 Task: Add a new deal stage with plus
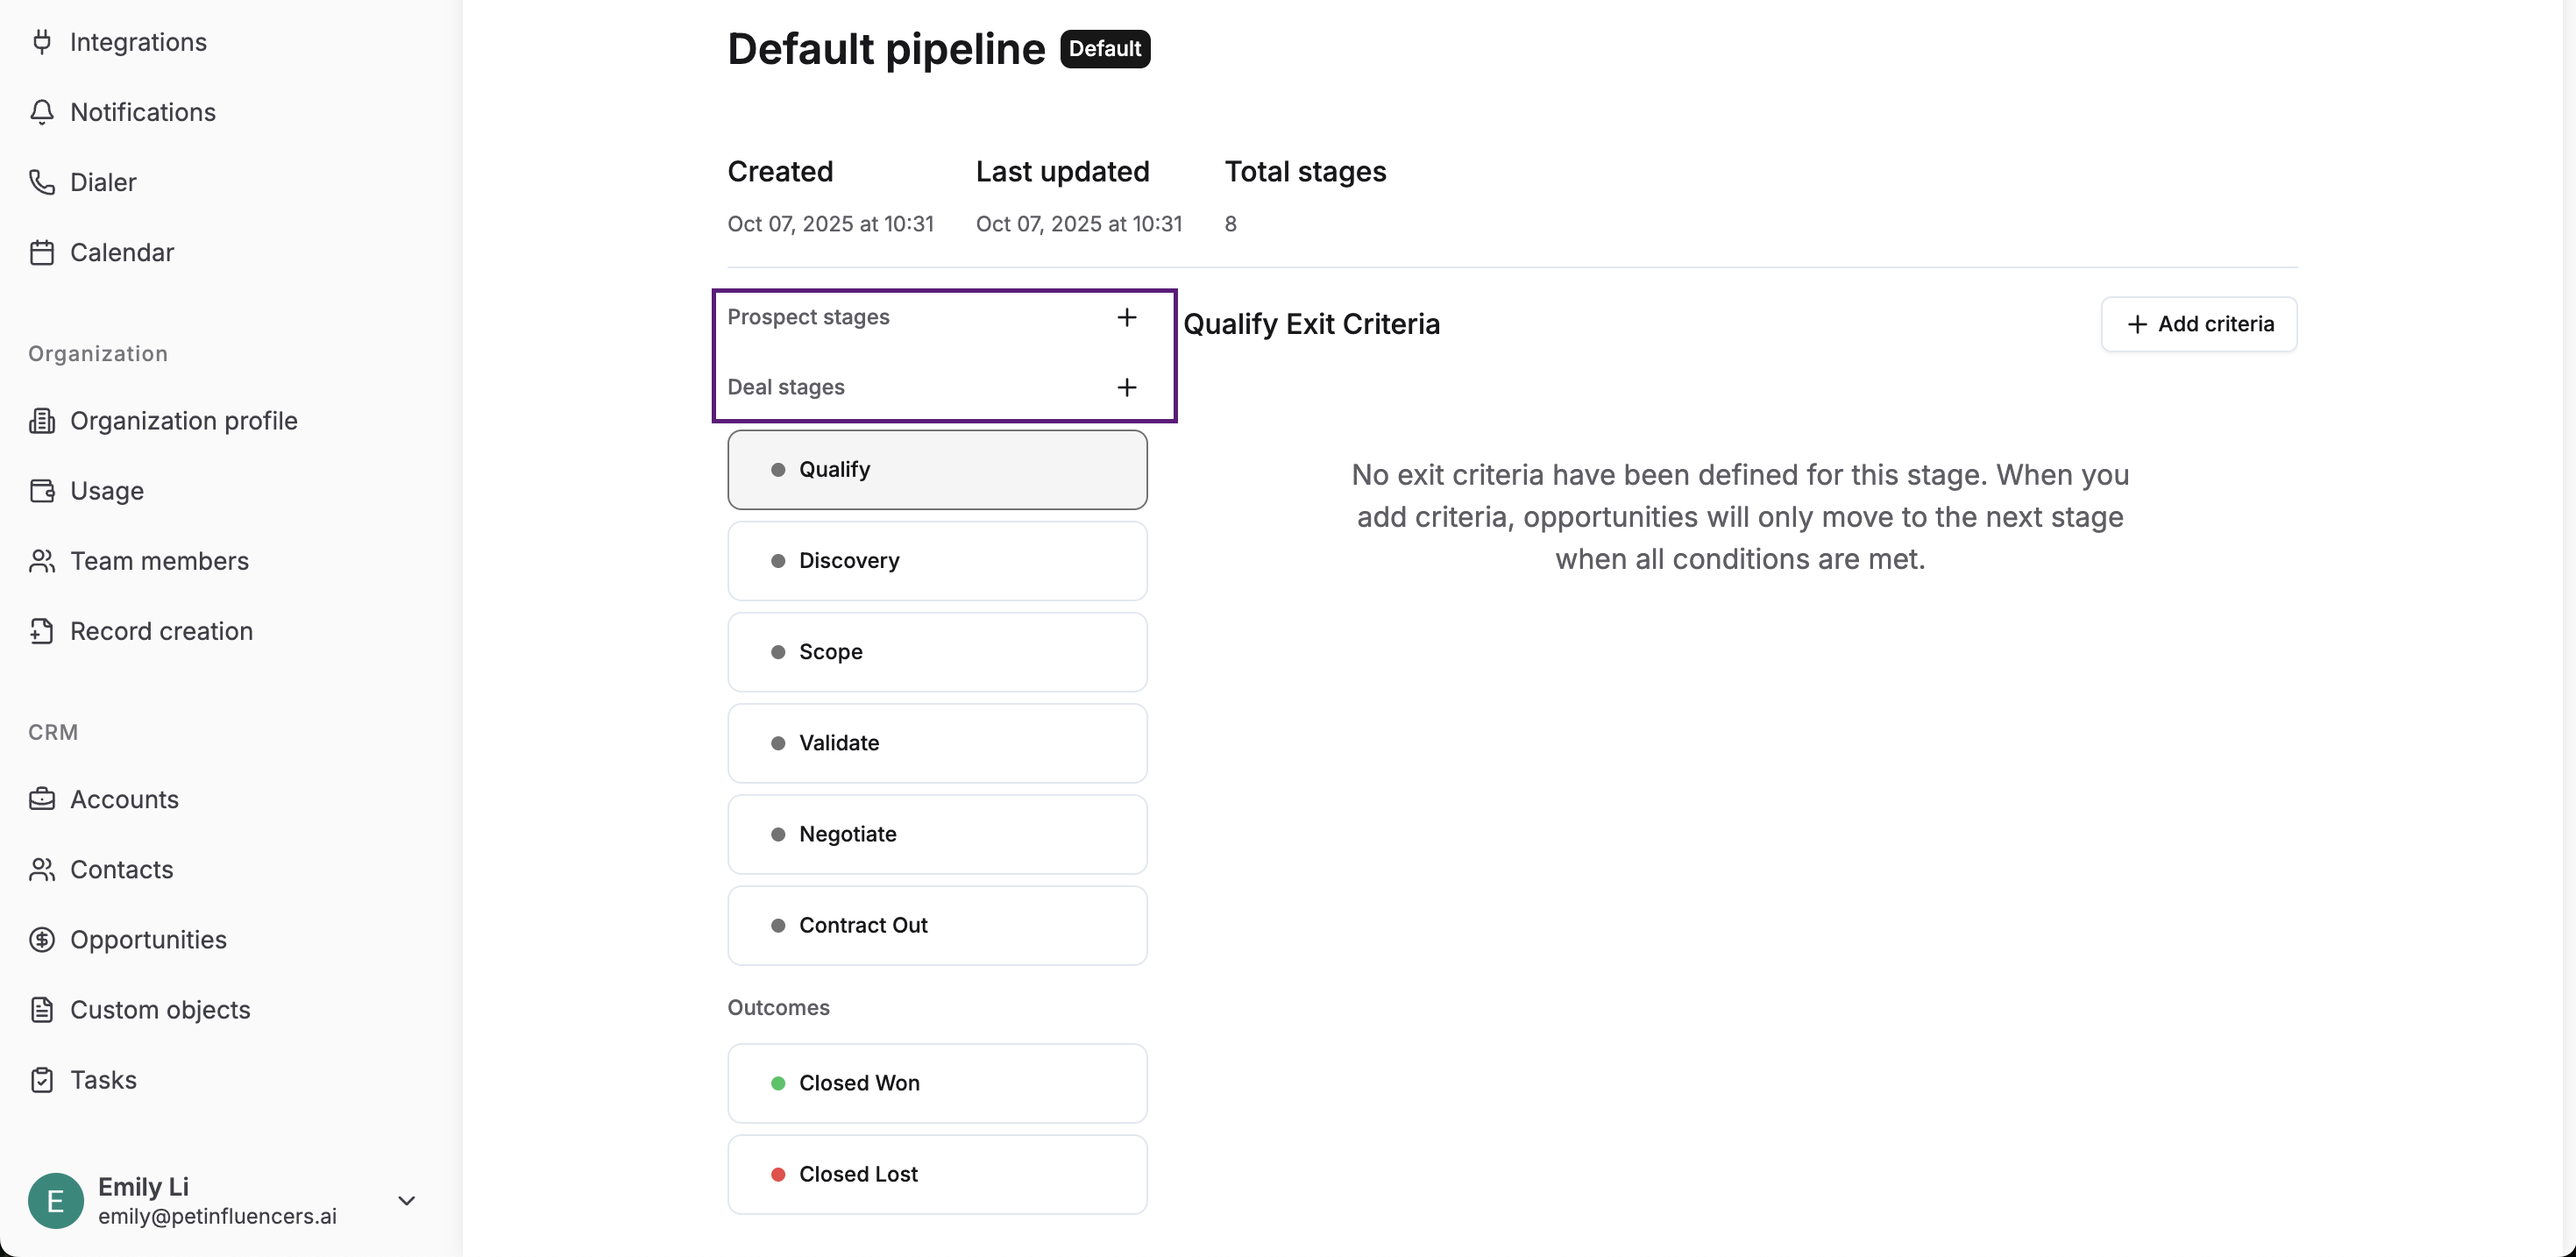tap(1126, 387)
